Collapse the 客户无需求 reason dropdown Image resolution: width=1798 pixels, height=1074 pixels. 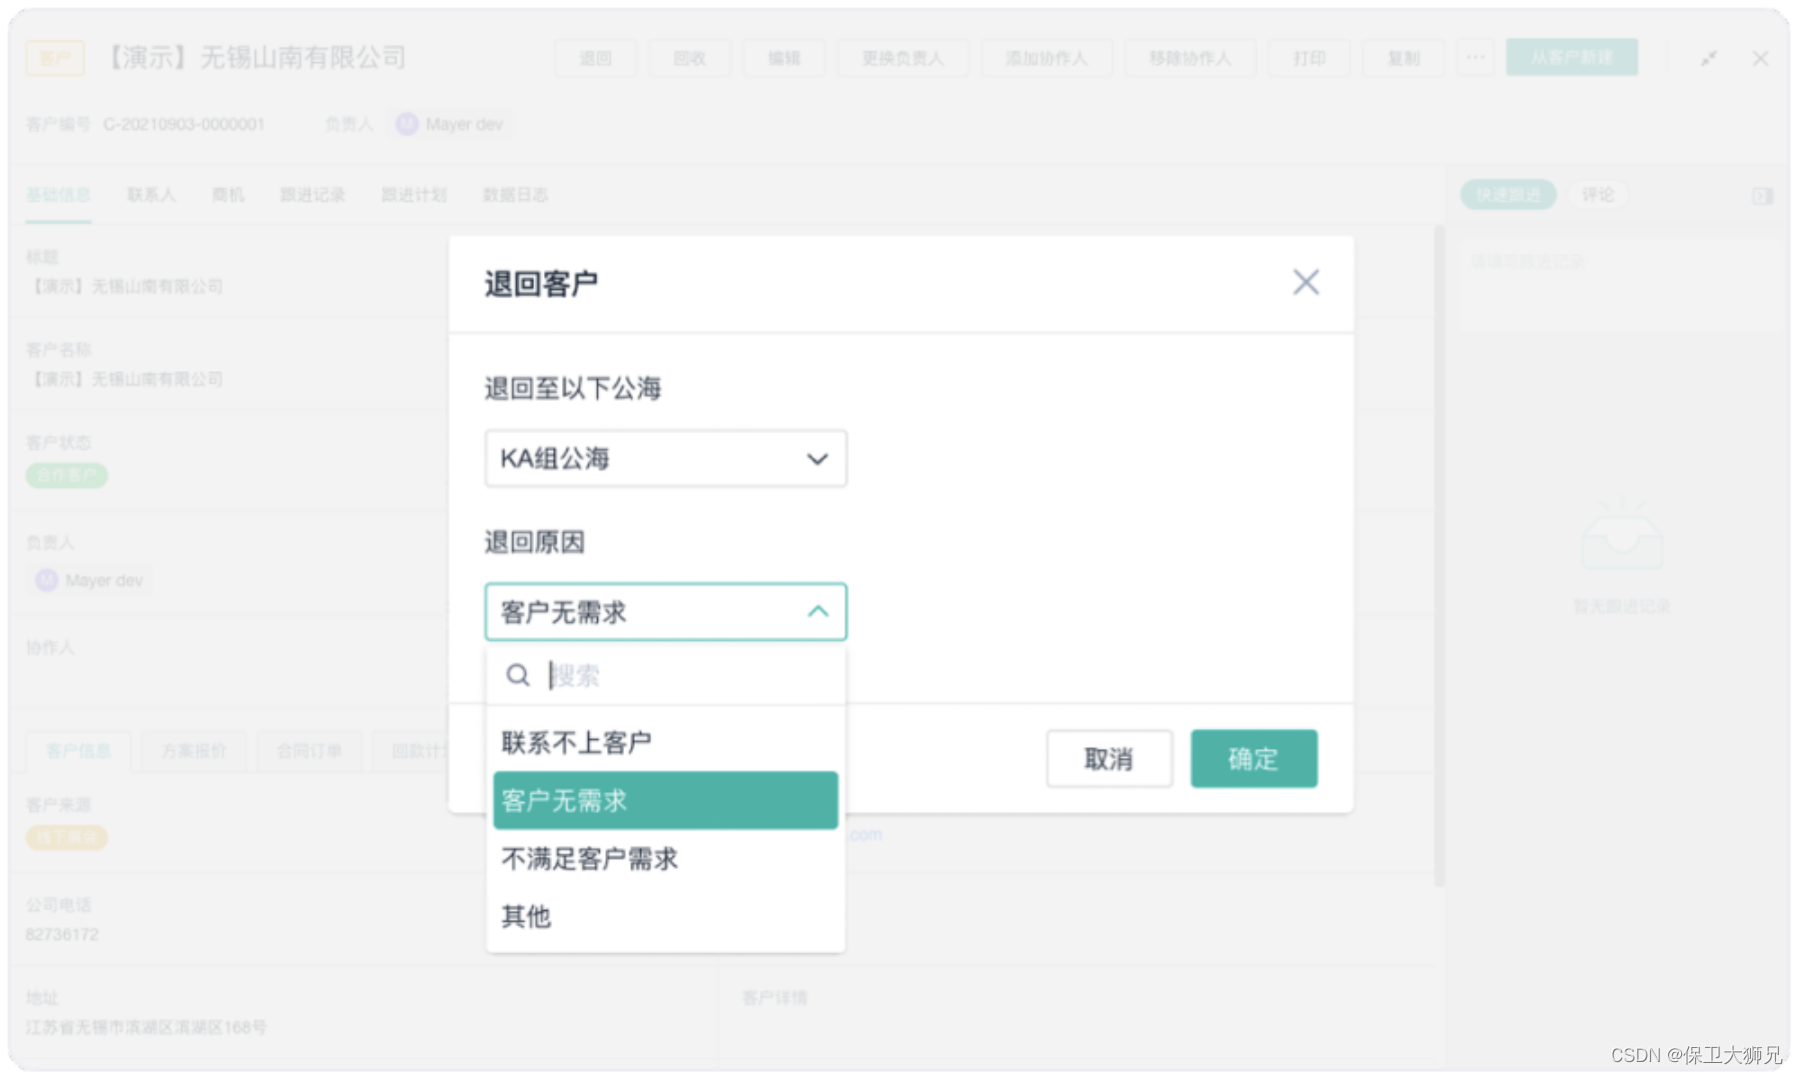(665, 611)
